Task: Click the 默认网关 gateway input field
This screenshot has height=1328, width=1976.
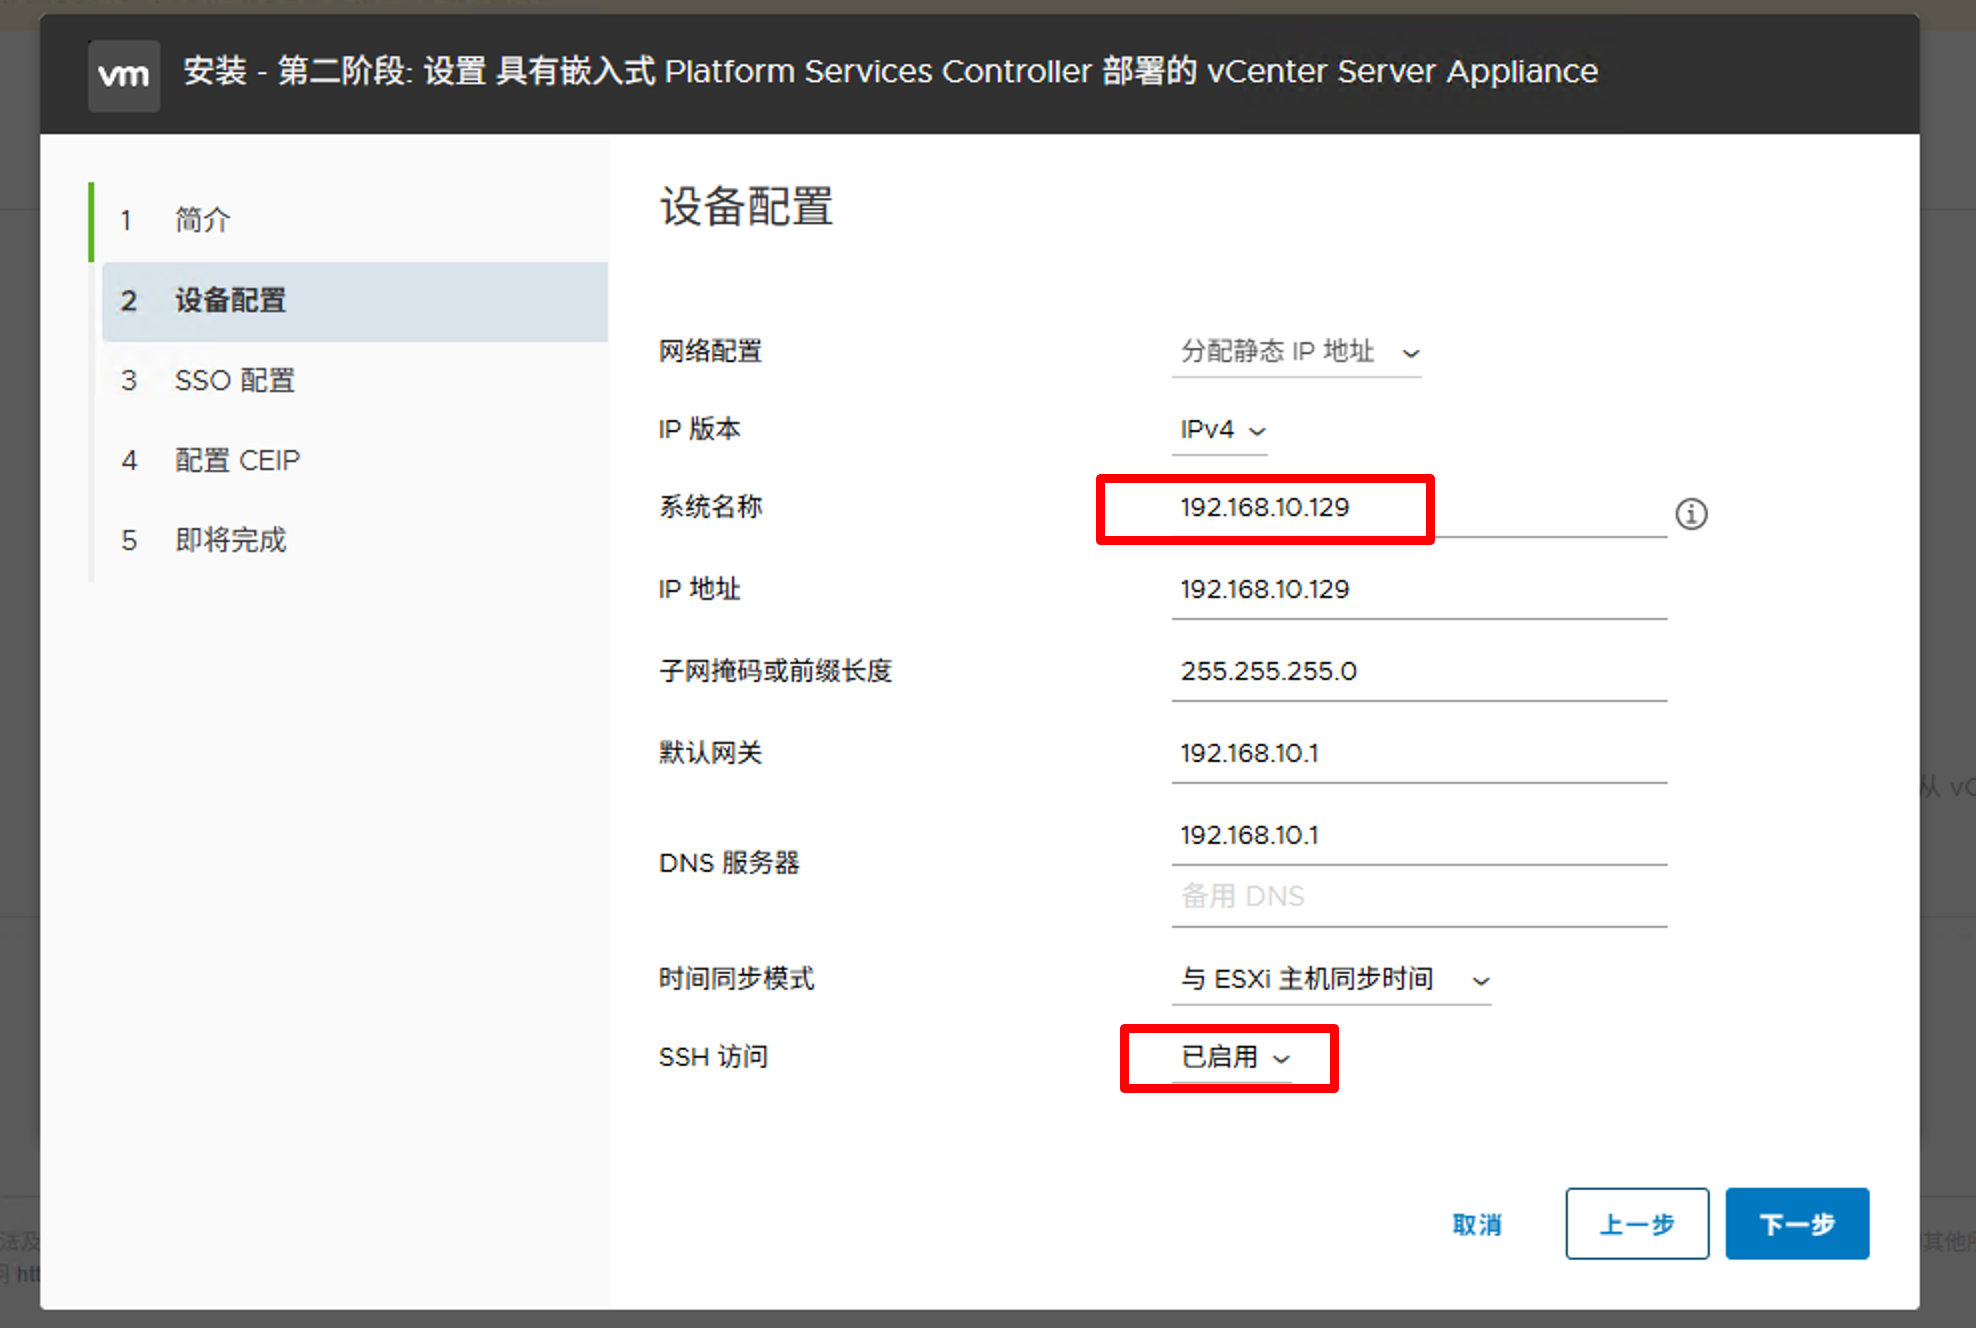Action: coord(1419,754)
